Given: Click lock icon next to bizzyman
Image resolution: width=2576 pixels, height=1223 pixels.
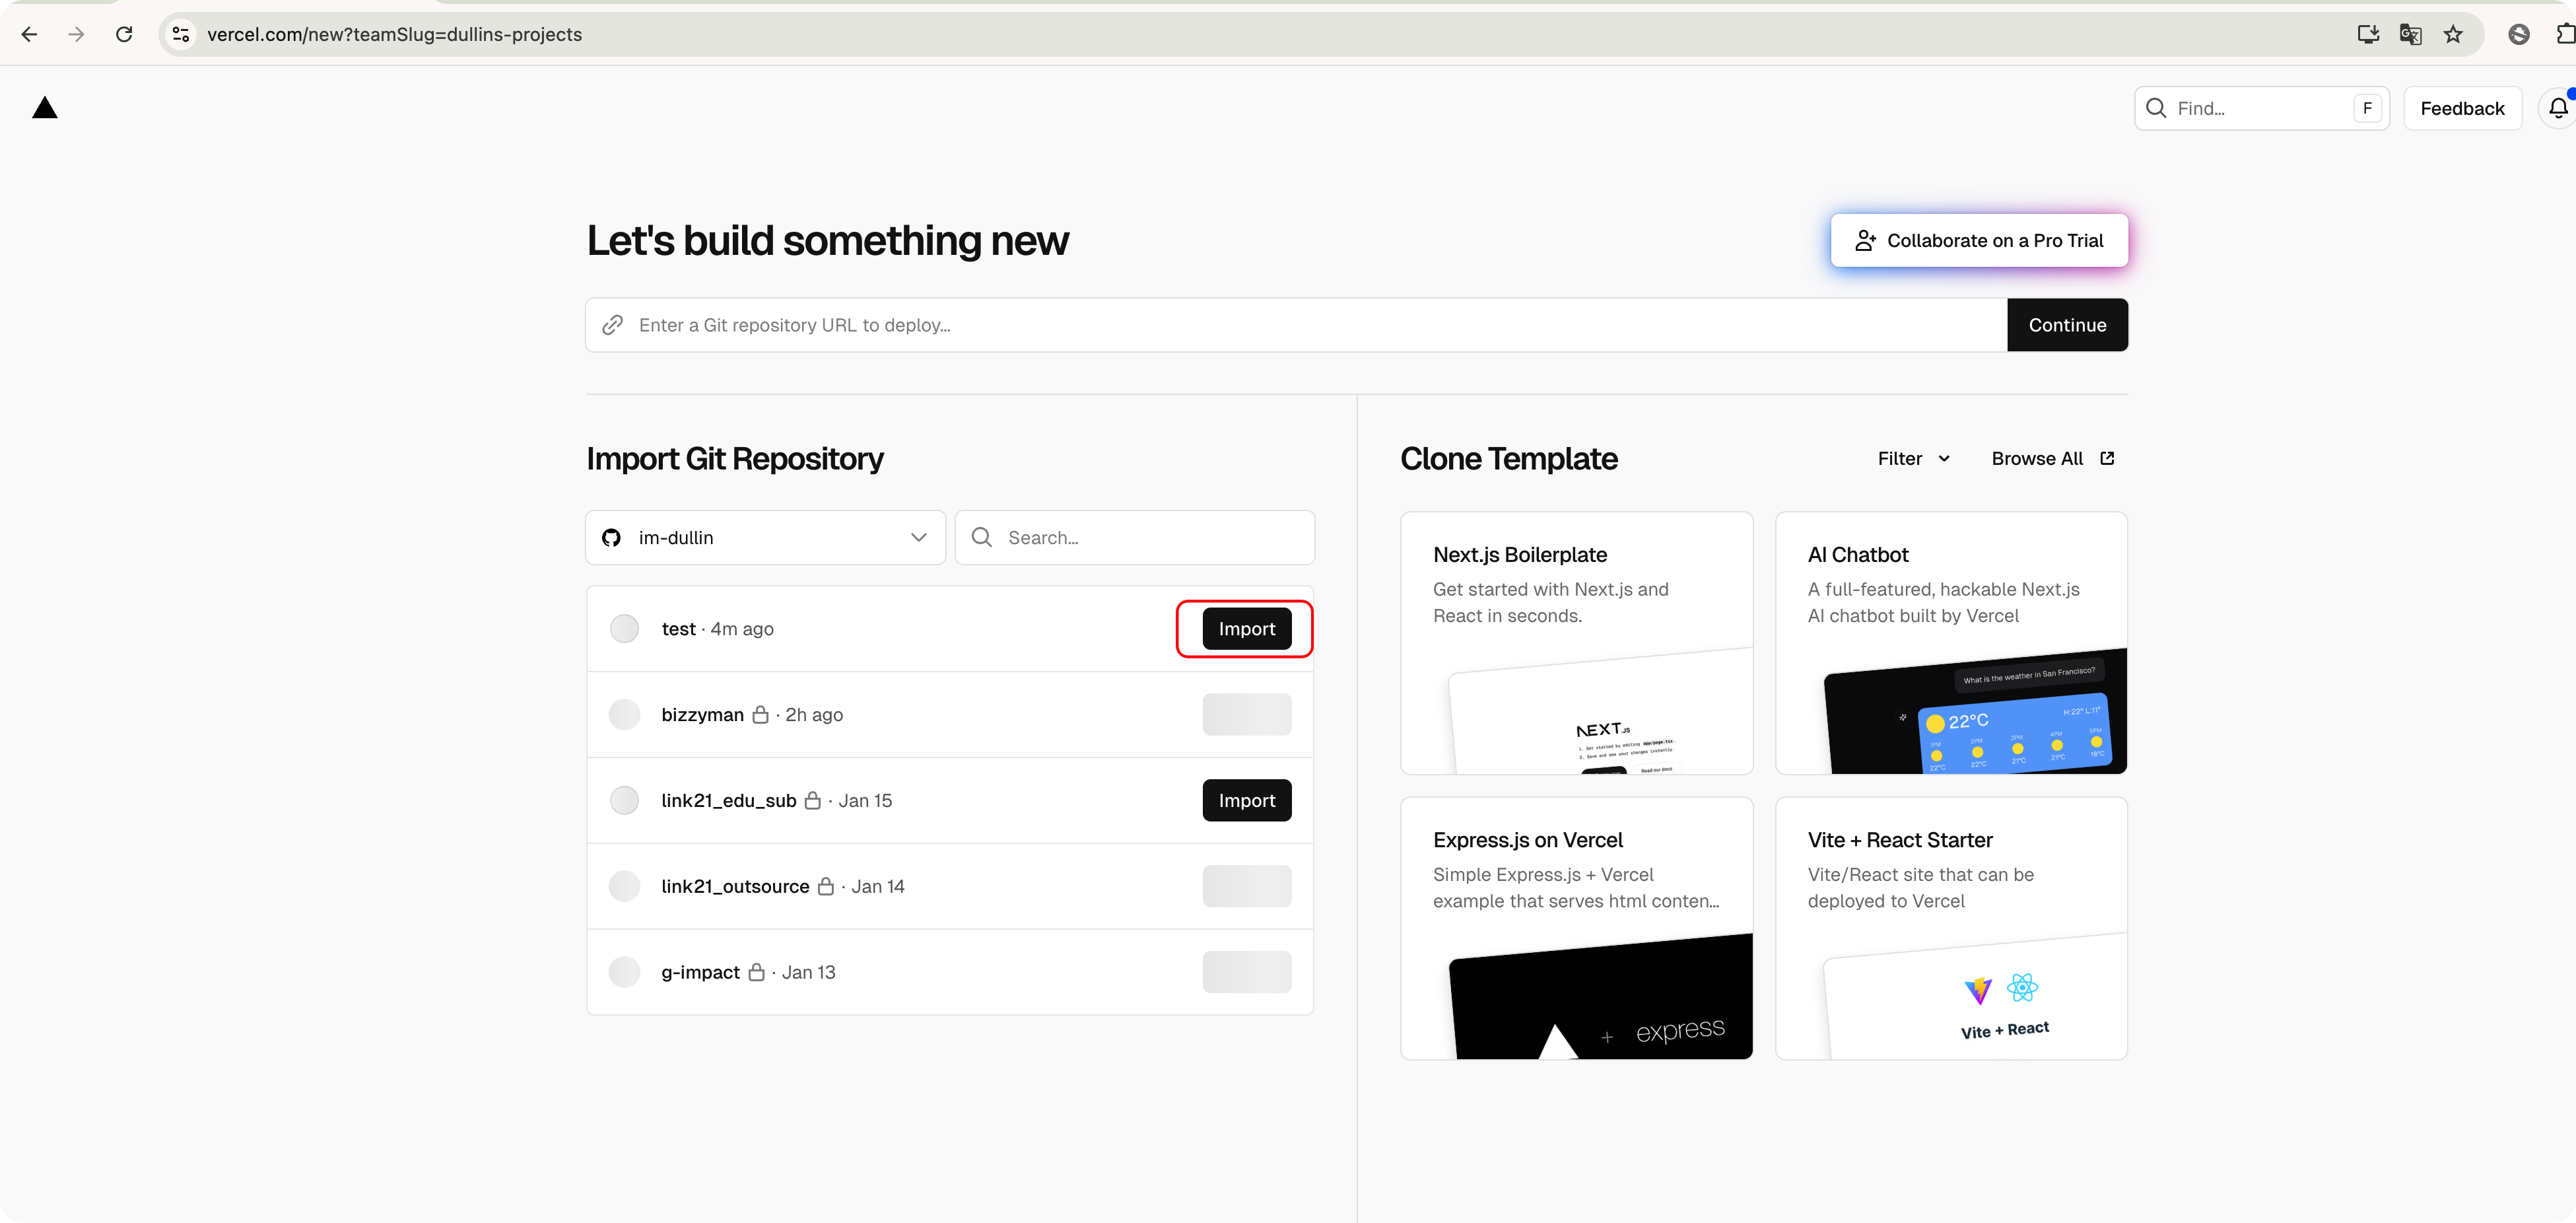Looking at the screenshot, I should [x=760, y=714].
